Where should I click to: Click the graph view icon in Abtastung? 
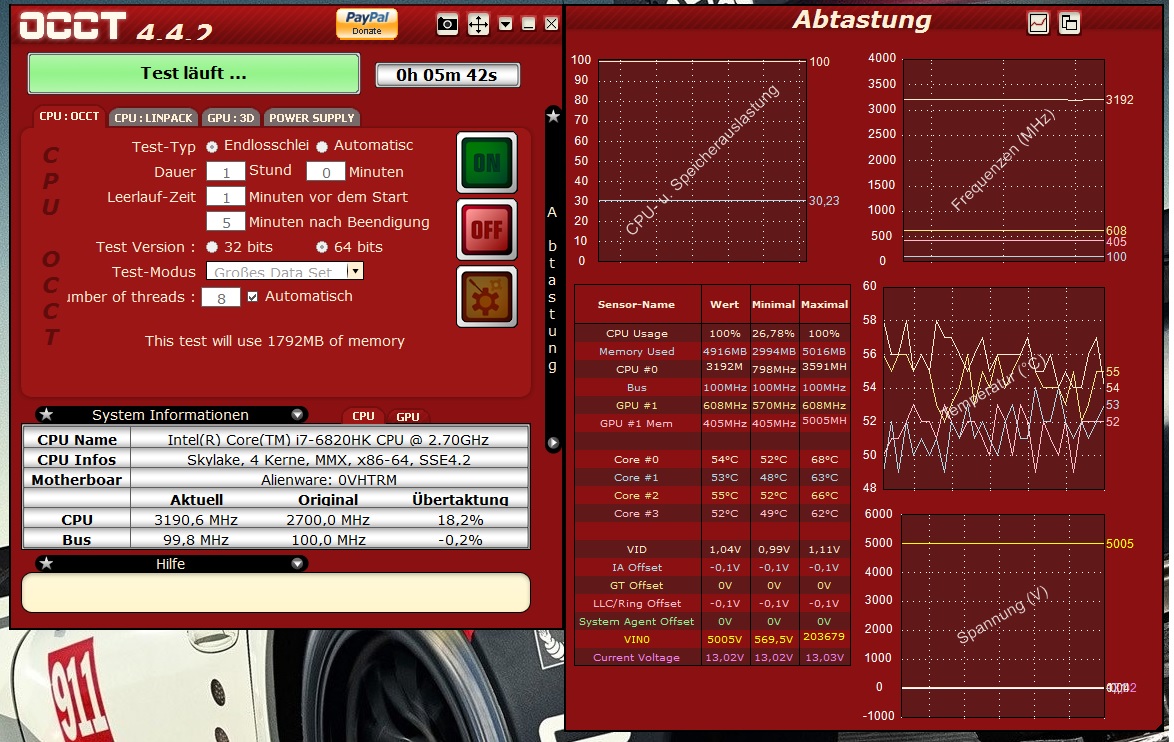(1038, 23)
